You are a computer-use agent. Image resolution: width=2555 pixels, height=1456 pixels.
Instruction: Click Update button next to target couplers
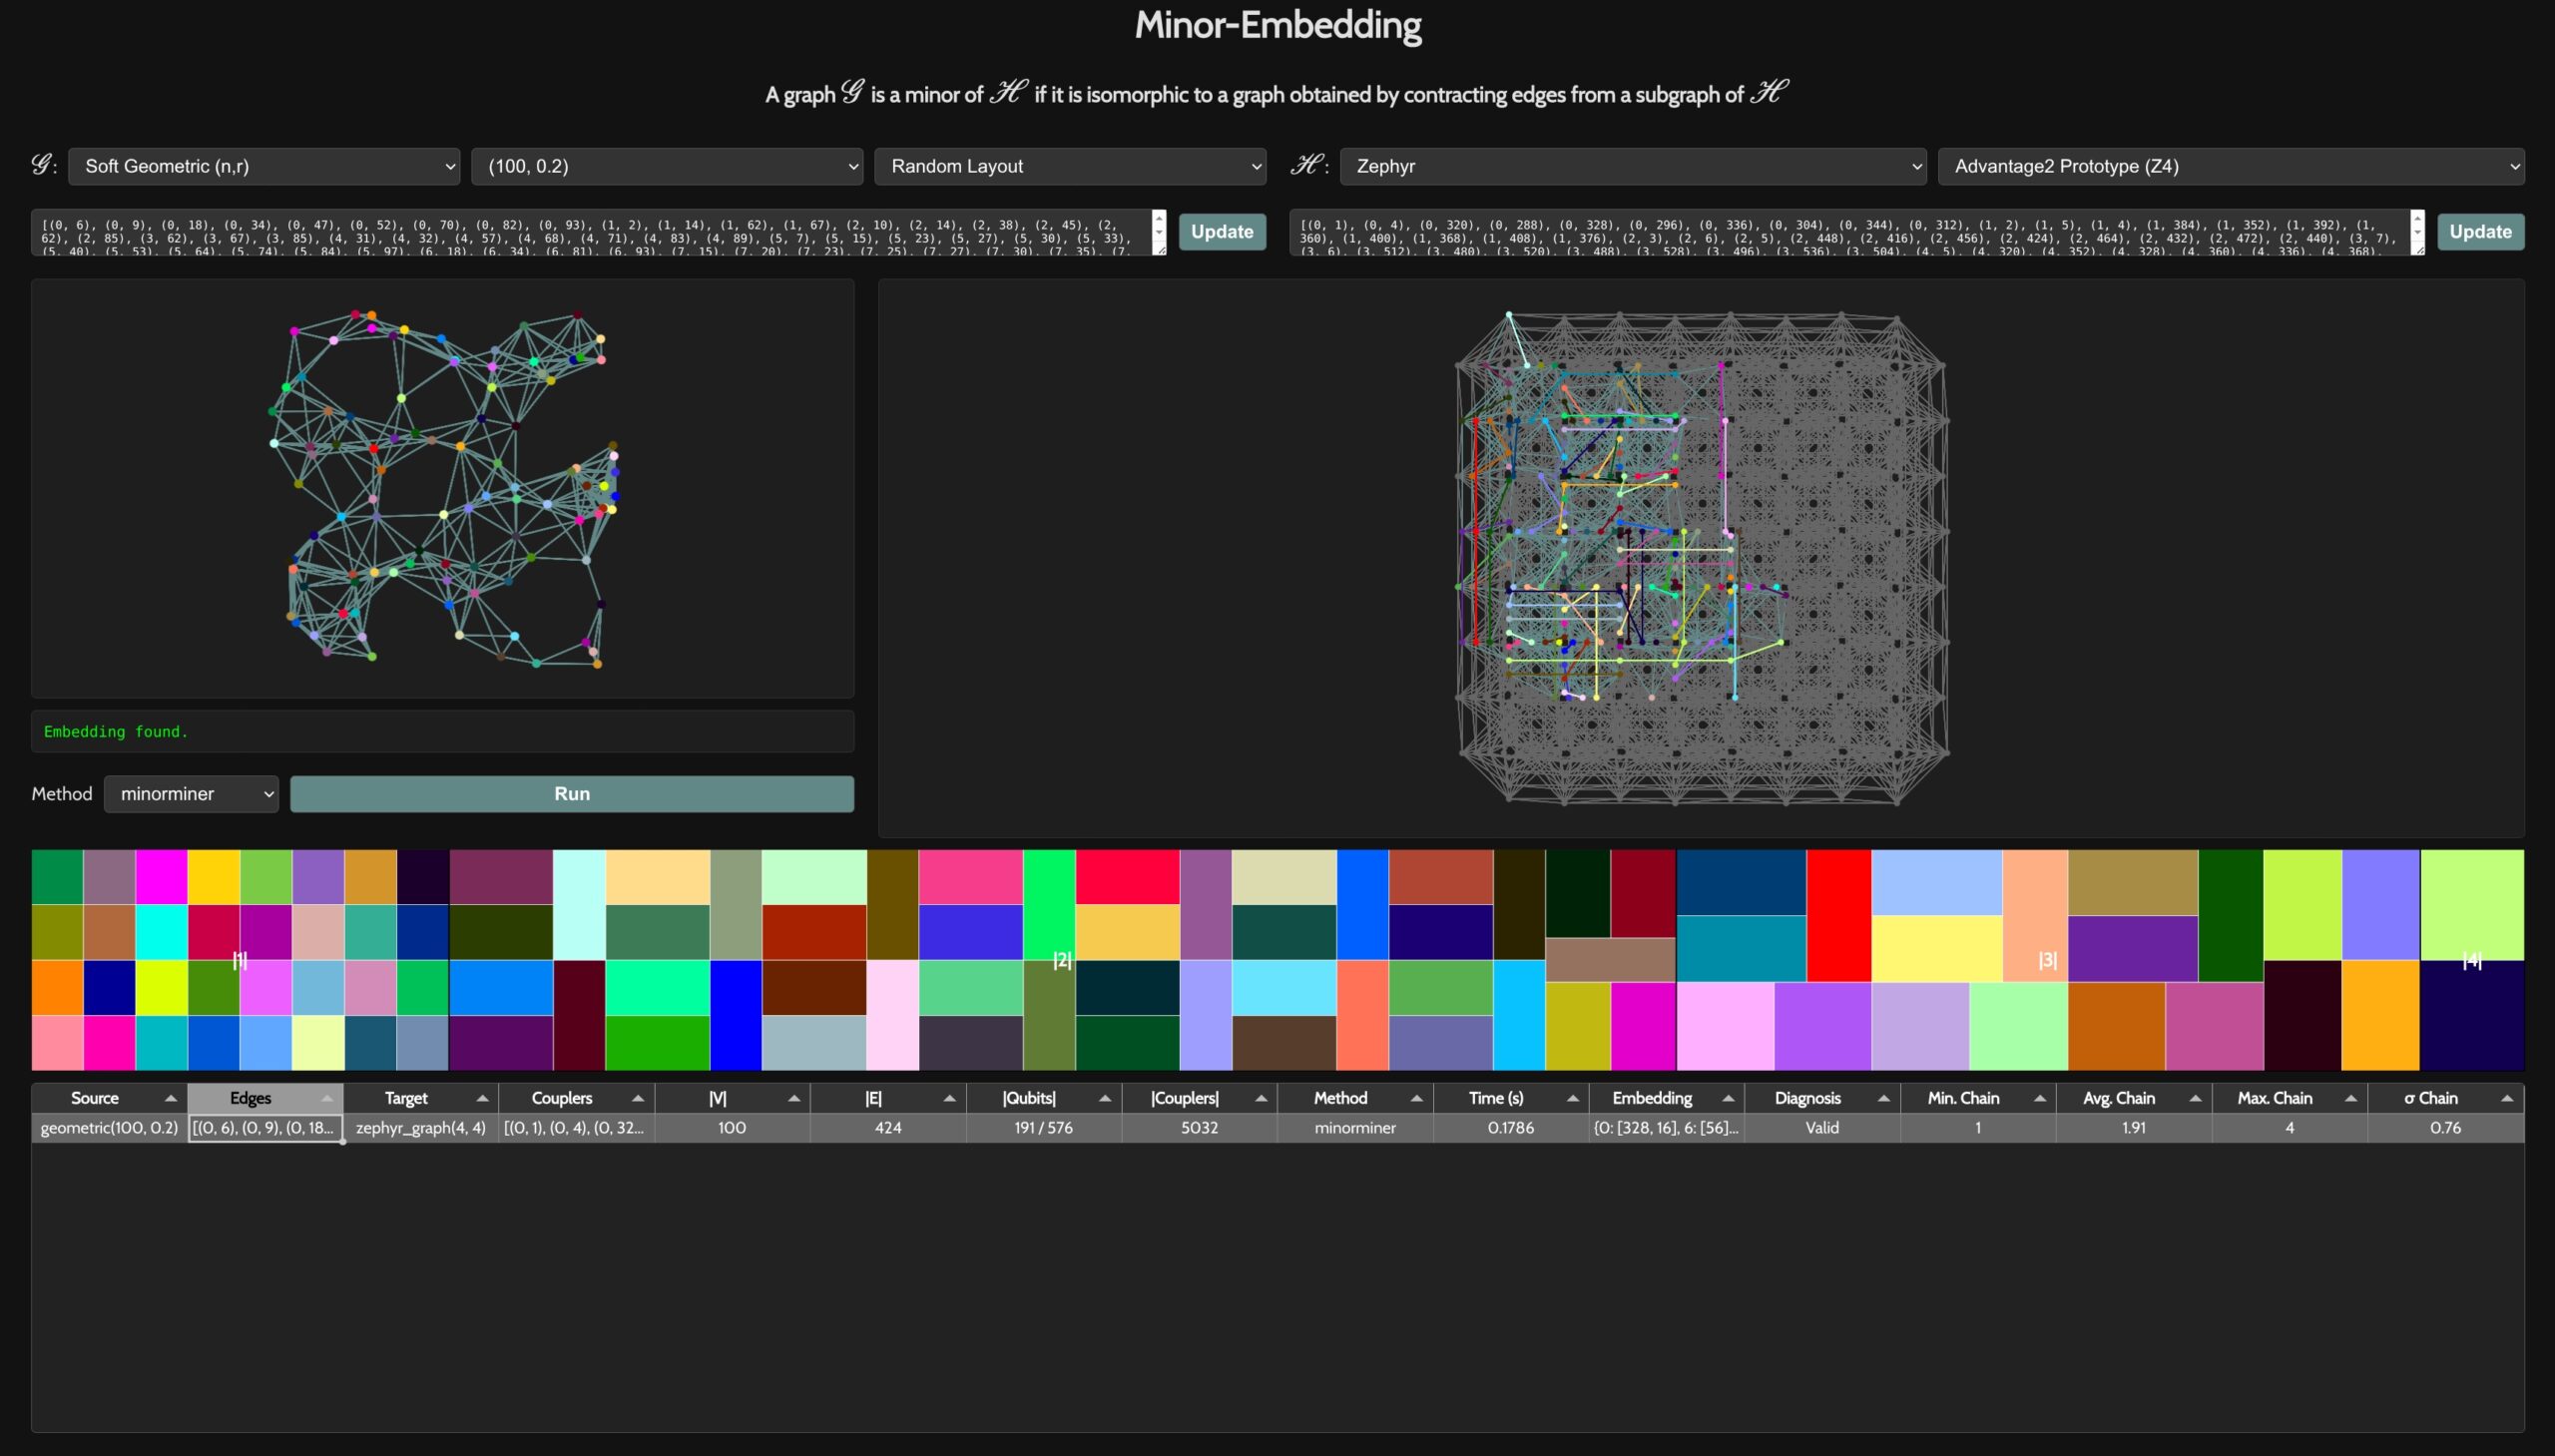(2480, 232)
